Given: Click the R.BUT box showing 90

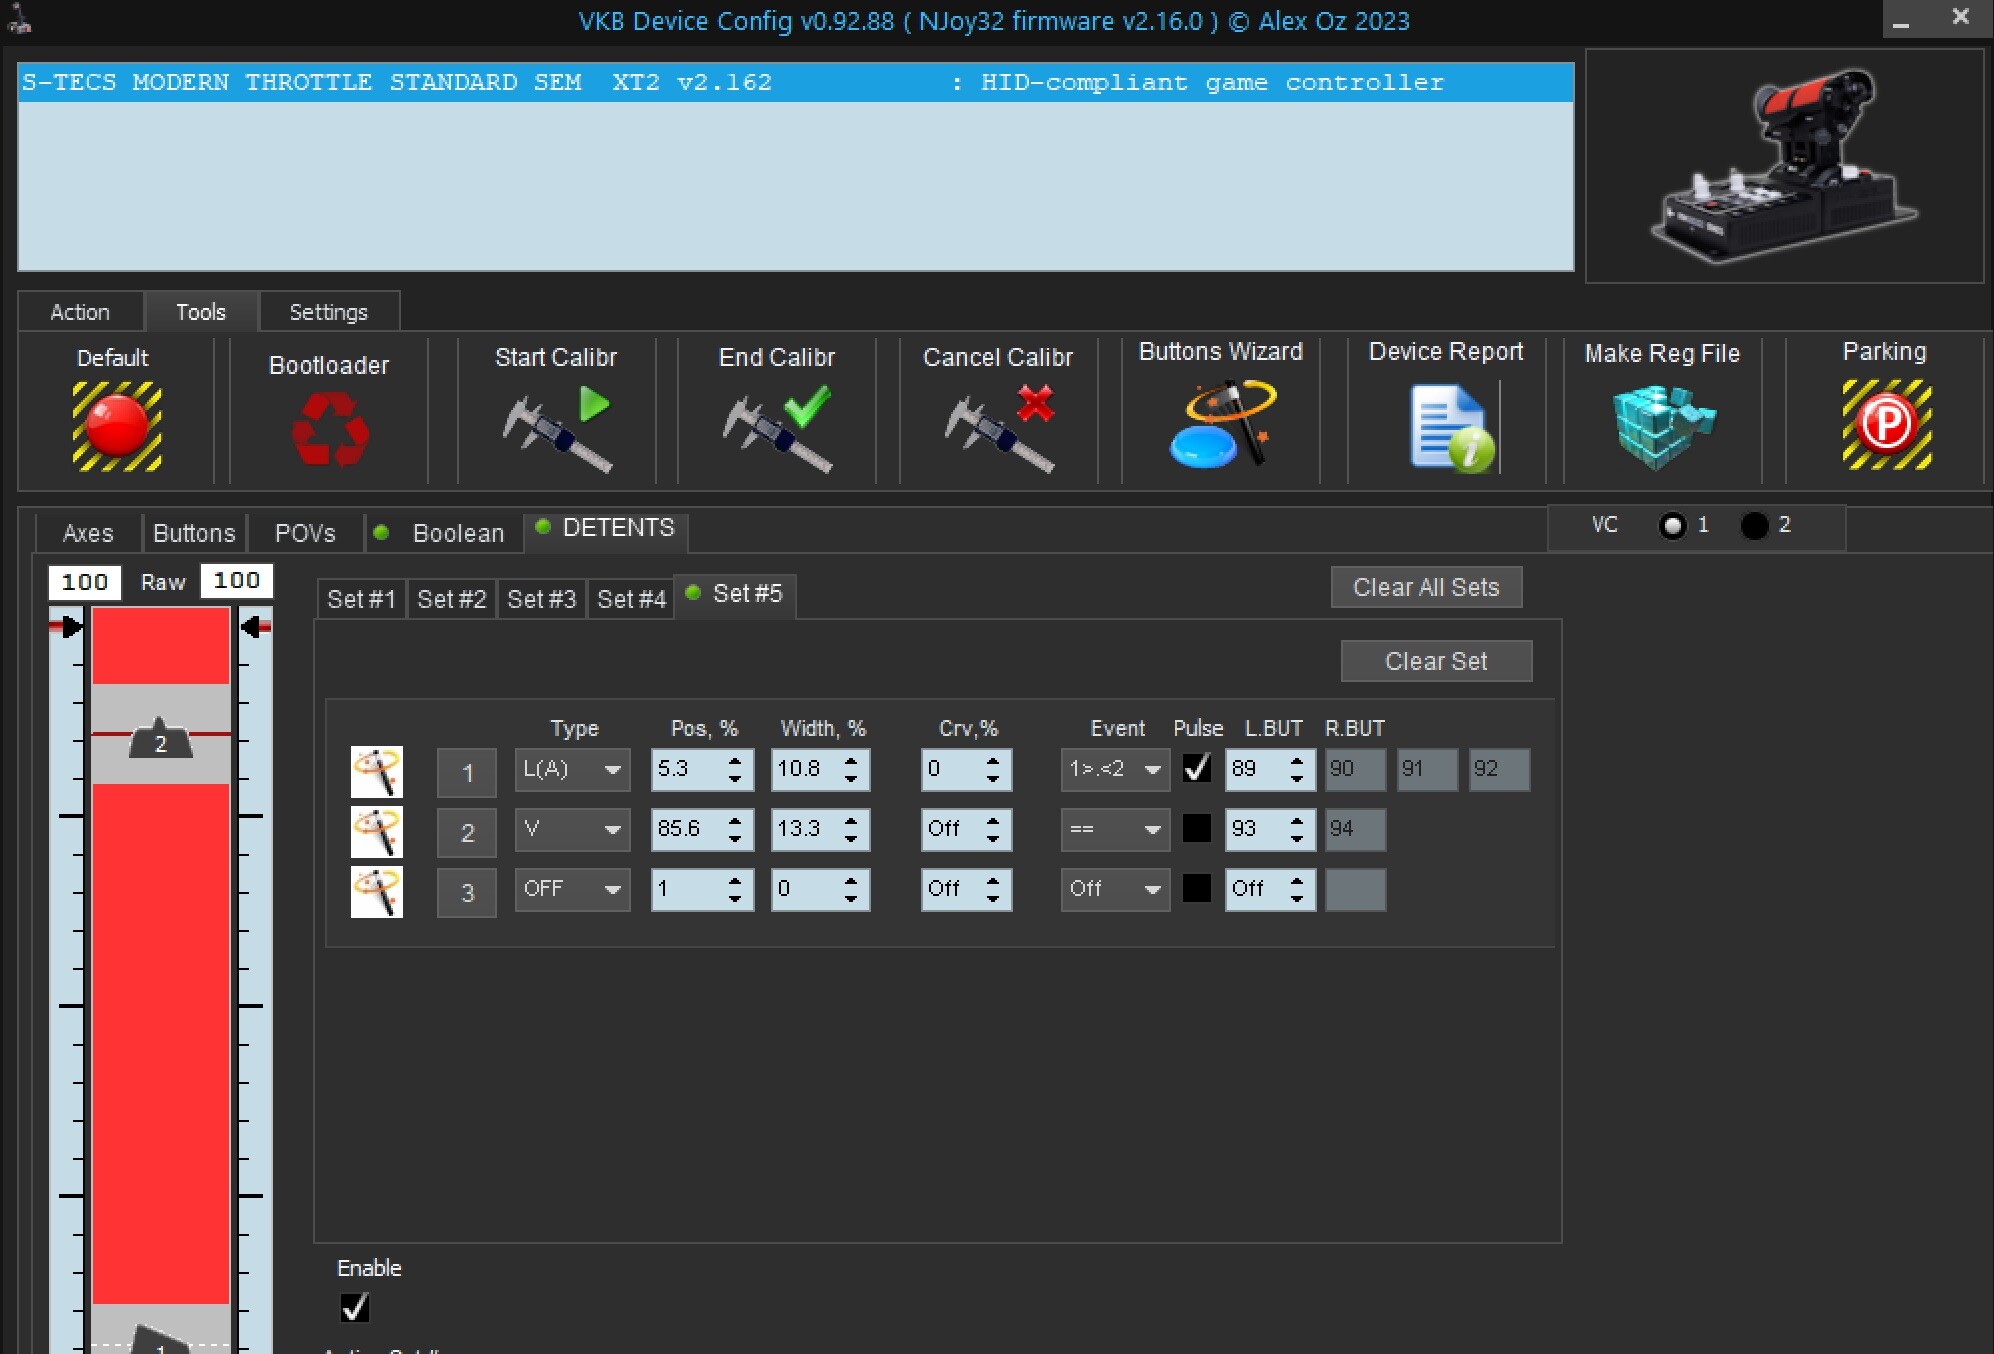Looking at the screenshot, I should [x=1356, y=769].
